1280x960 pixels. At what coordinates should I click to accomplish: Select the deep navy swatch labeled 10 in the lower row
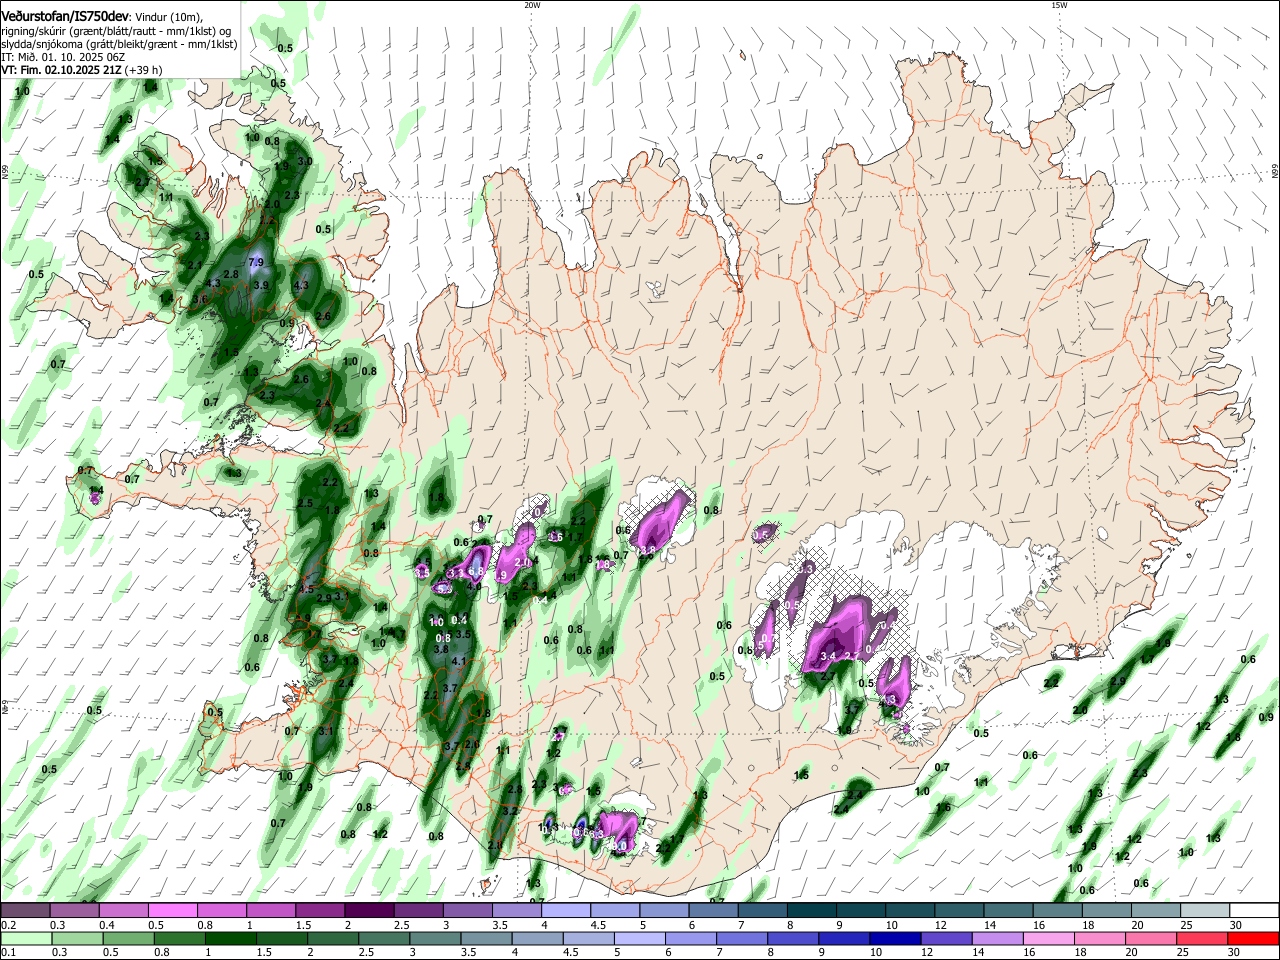pos(896,938)
